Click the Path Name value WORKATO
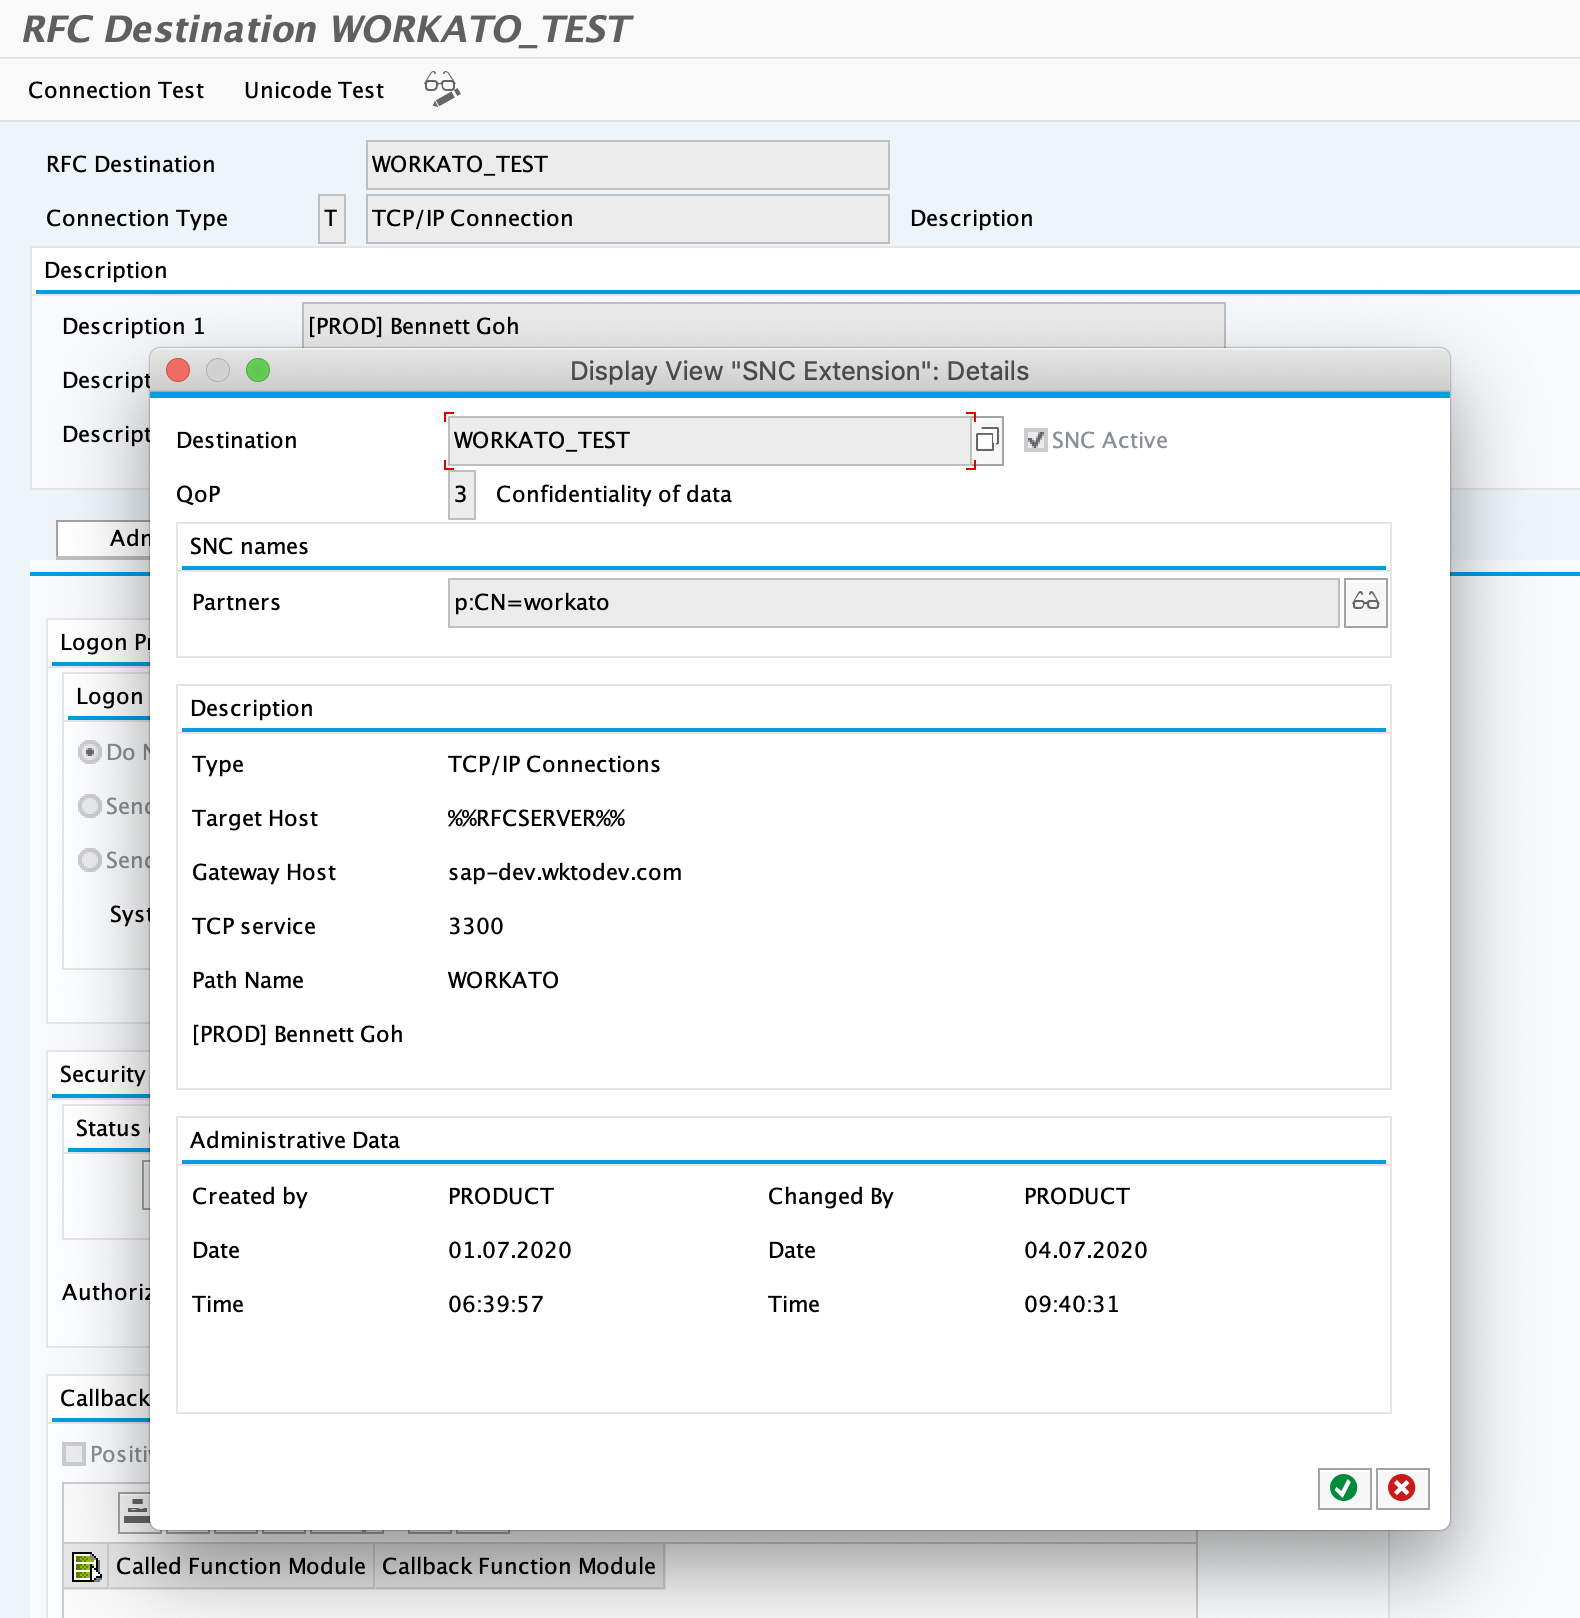The width and height of the screenshot is (1580, 1618). coord(503,980)
